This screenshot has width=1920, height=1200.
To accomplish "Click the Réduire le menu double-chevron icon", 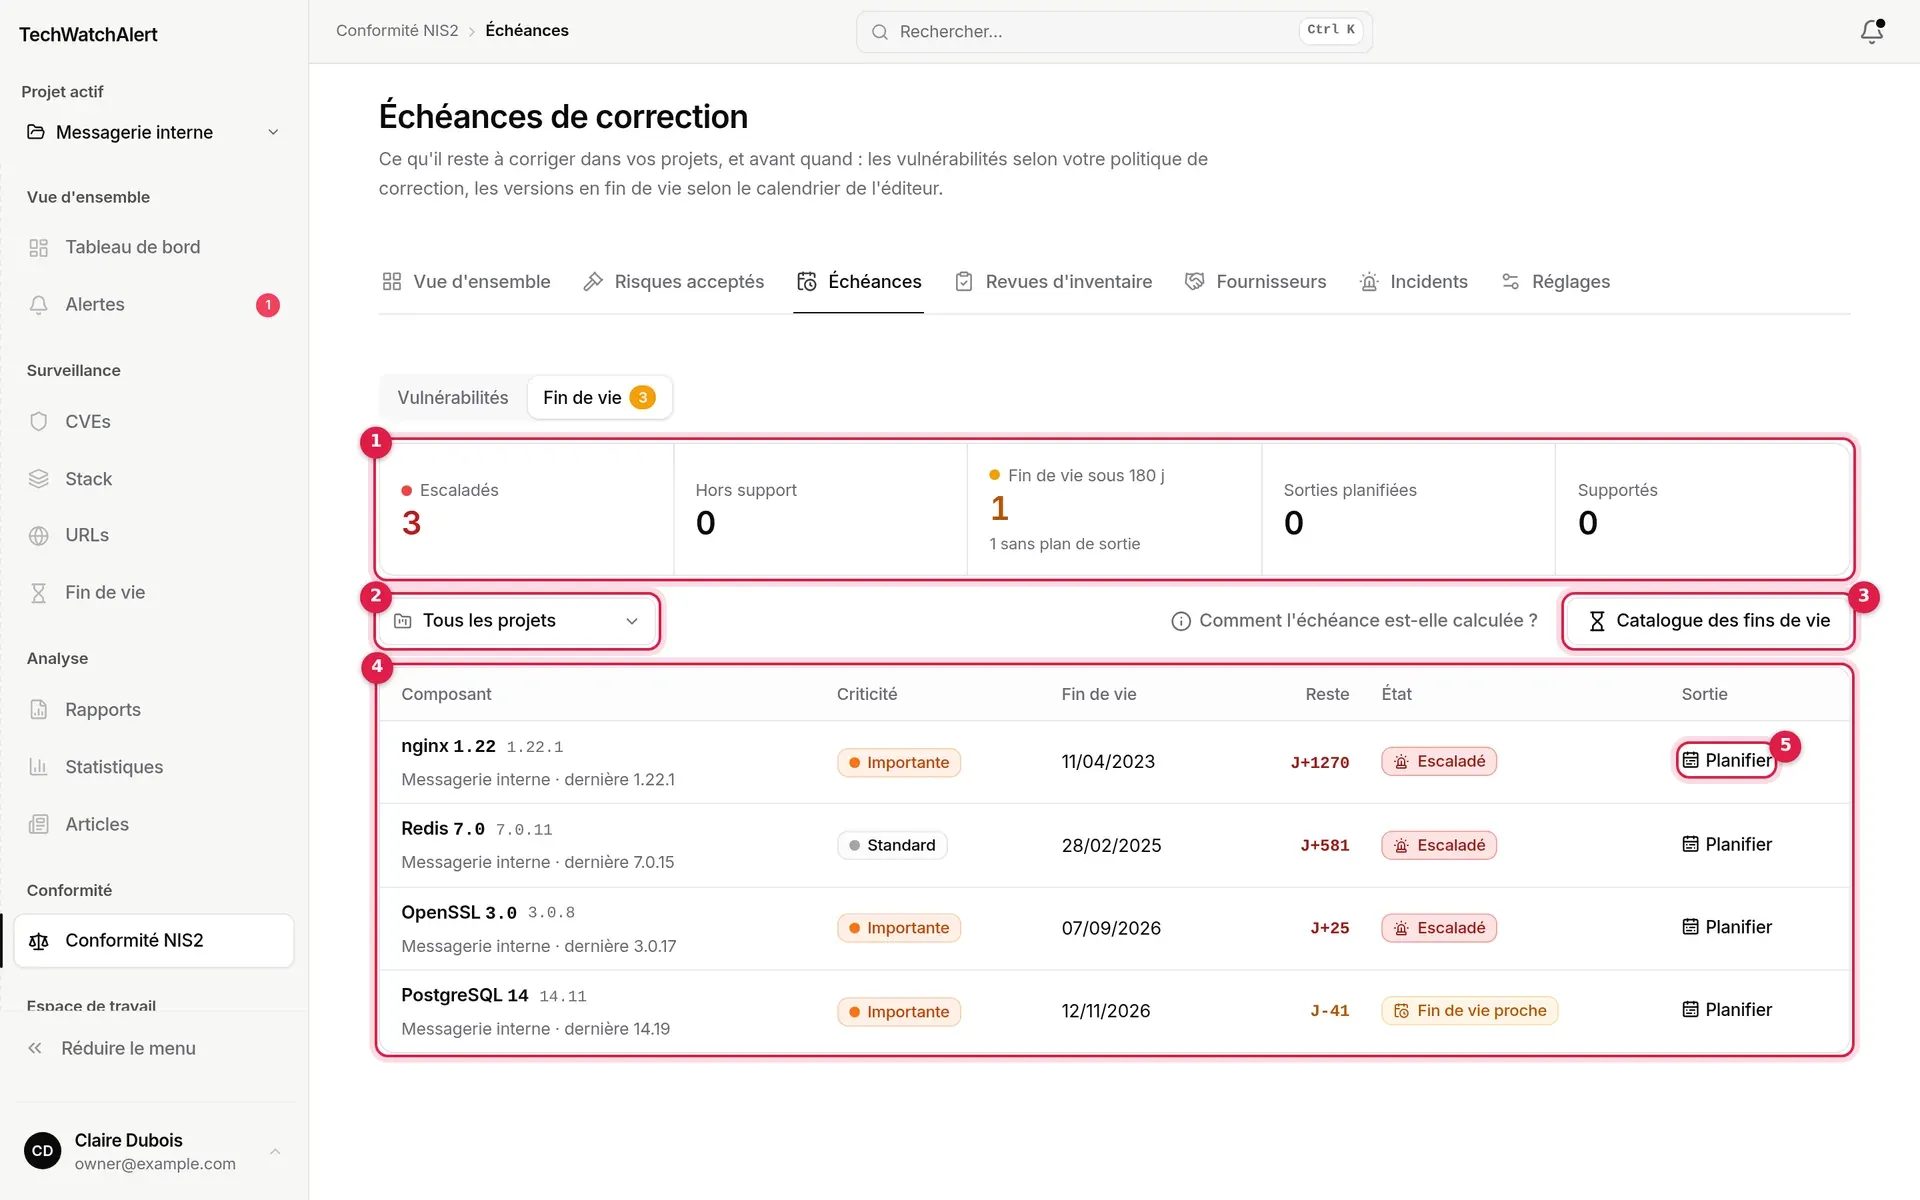I will pyautogui.click(x=35, y=1048).
